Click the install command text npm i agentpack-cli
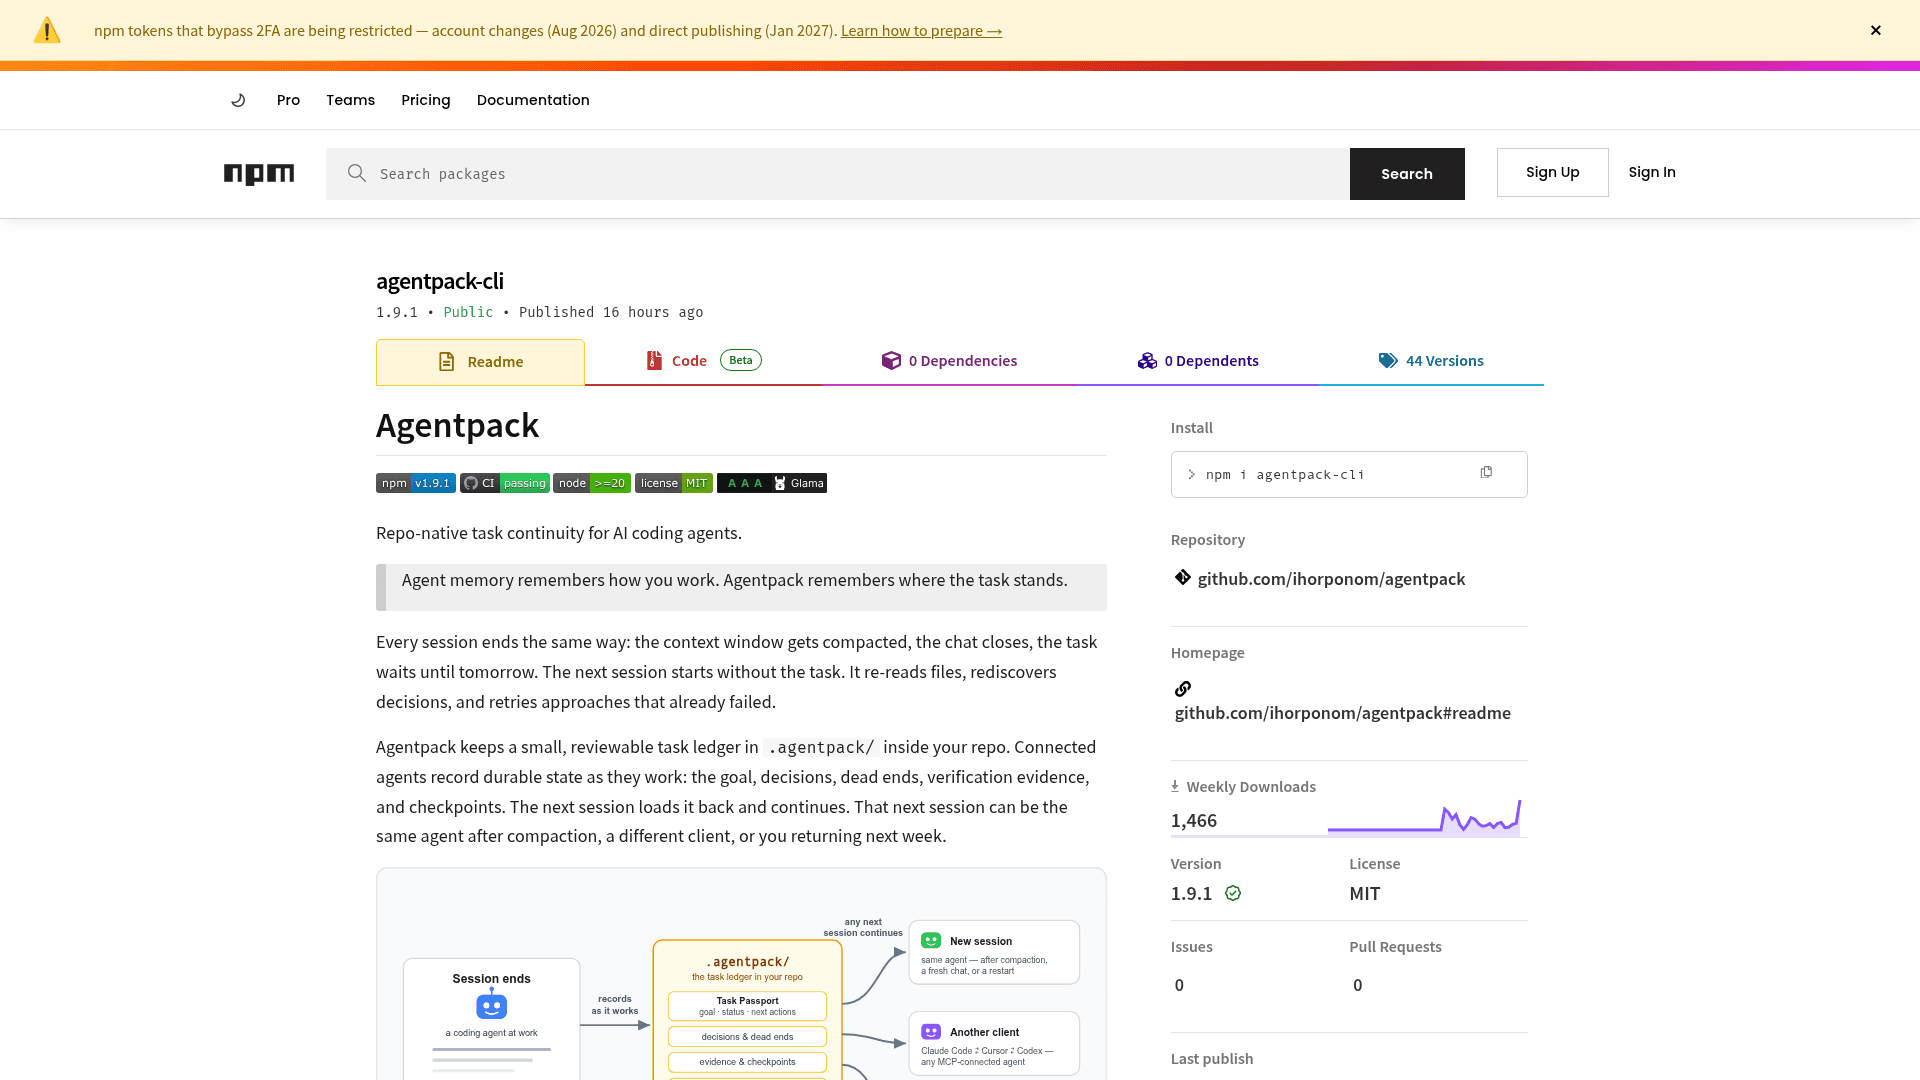This screenshot has width=1920, height=1080. point(1285,475)
